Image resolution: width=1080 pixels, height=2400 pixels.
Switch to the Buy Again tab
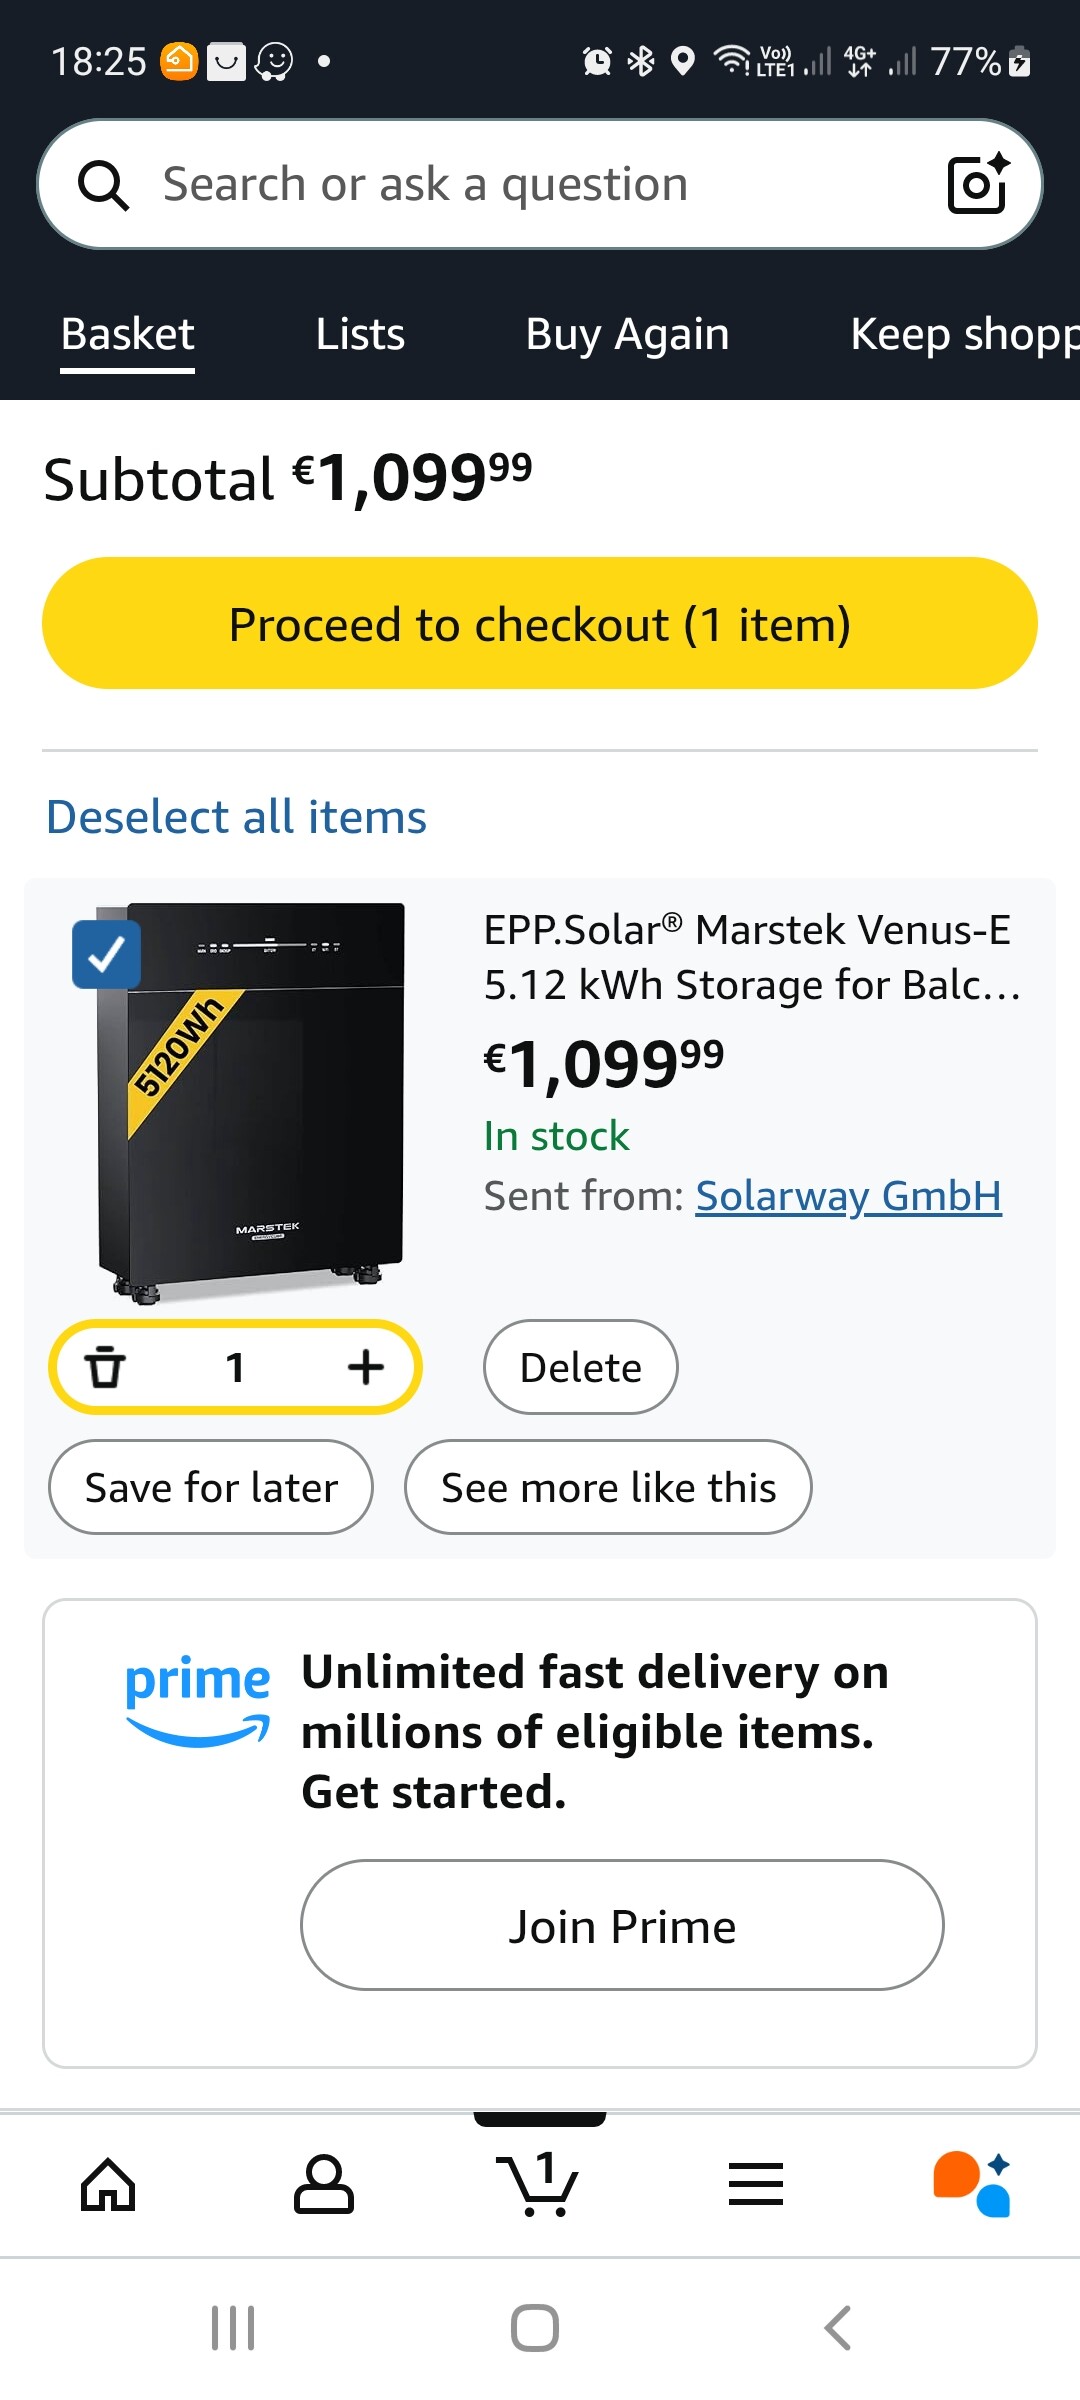pos(627,334)
